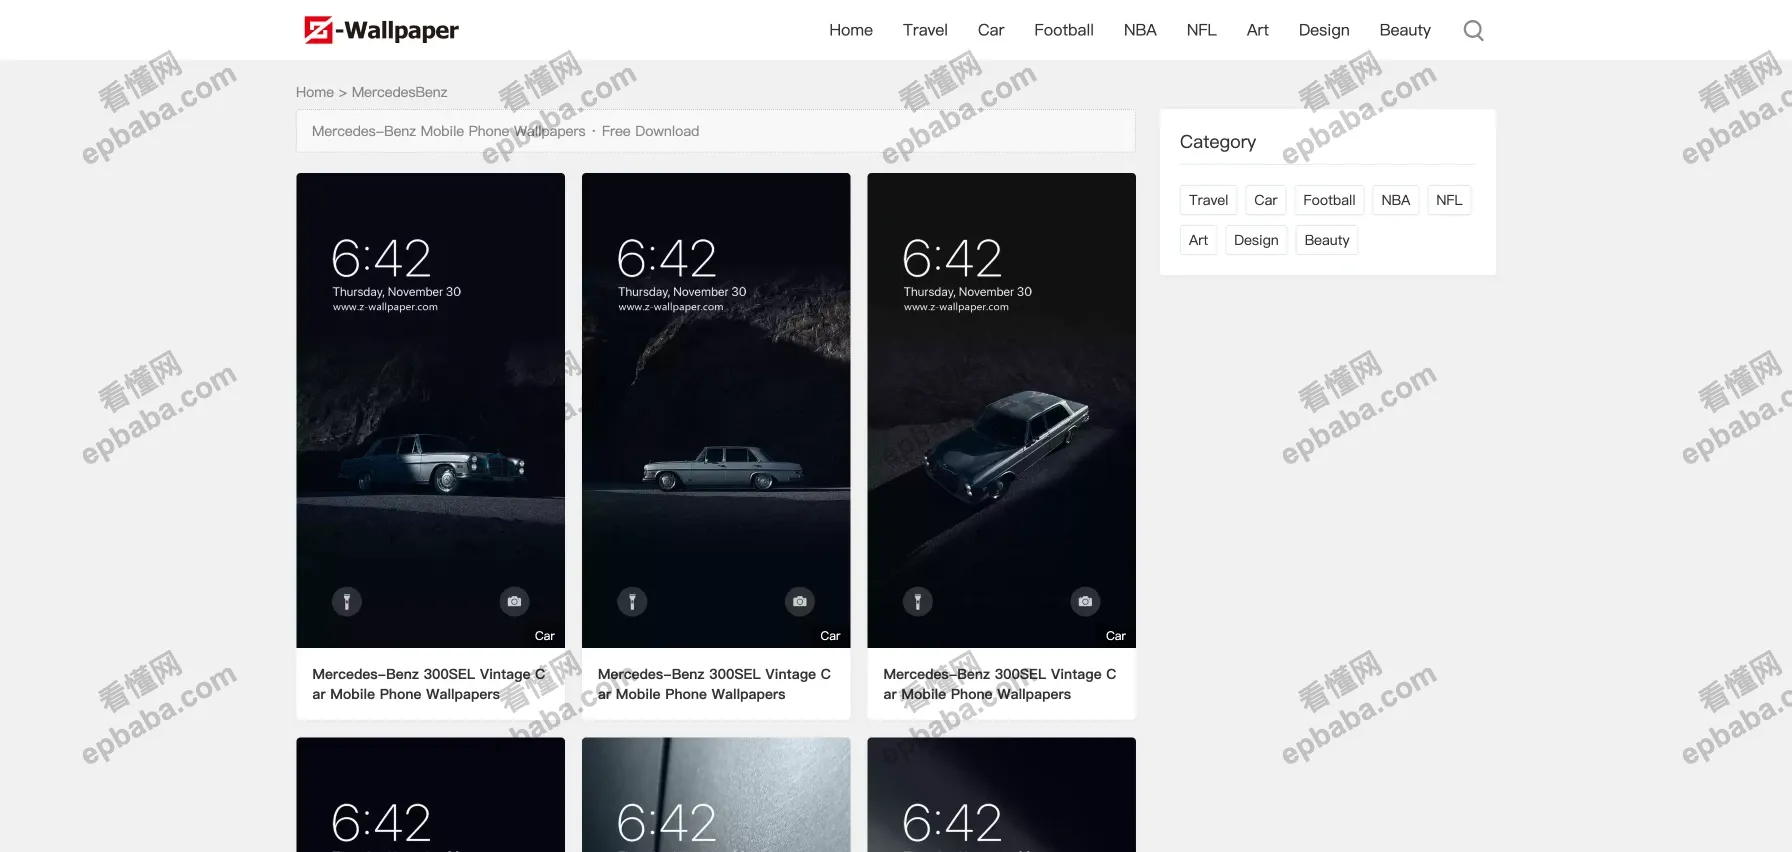Viewport: 1792px width, 852px height.
Task: Open the top-angle Mercedes wallpaper thumbnail
Action: pyautogui.click(x=1001, y=420)
